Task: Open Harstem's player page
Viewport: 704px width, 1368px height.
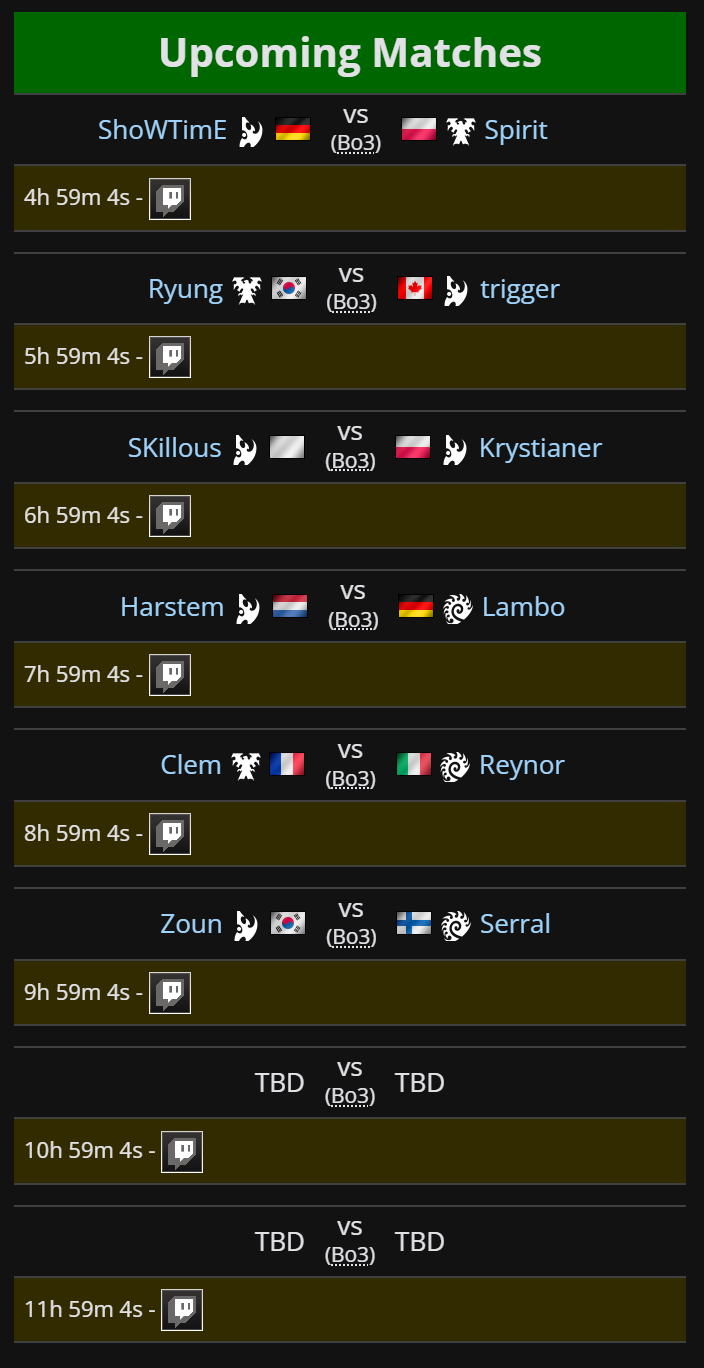Action: [x=172, y=607]
